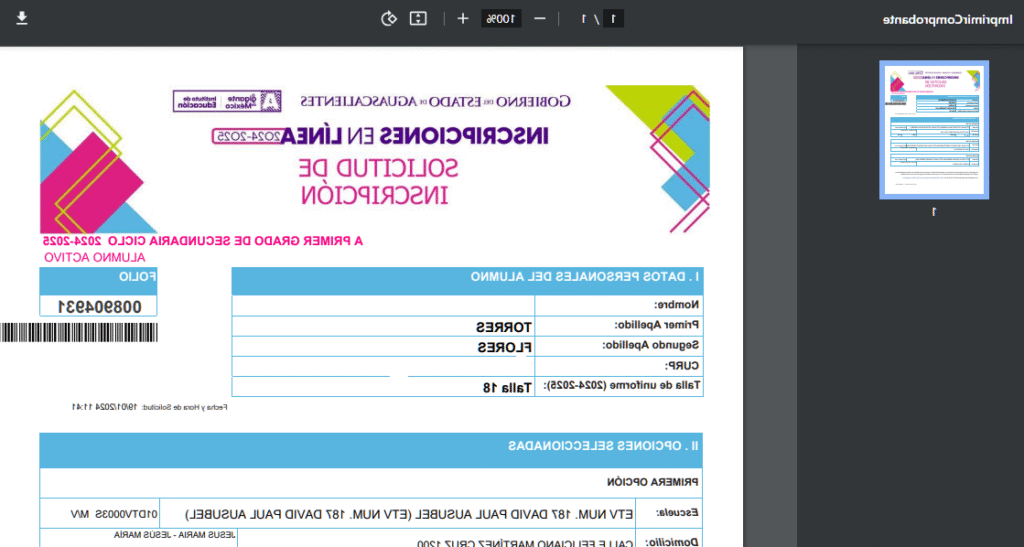The height and width of the screenshot is (547, 1024).
Task: Click the fit to page icon
Action: pos(419,19)
